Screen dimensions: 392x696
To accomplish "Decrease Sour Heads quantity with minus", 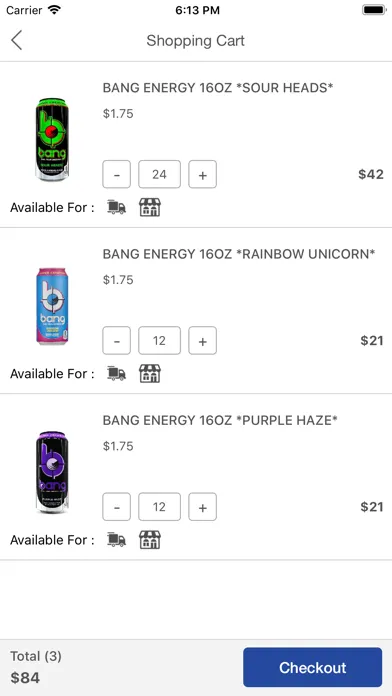I will [117, 174].
